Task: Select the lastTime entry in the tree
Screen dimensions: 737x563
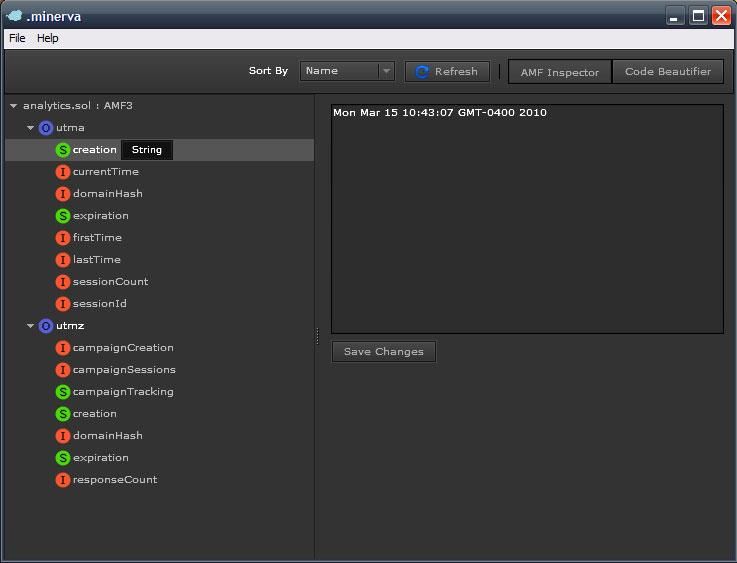Action: (96, 260)
